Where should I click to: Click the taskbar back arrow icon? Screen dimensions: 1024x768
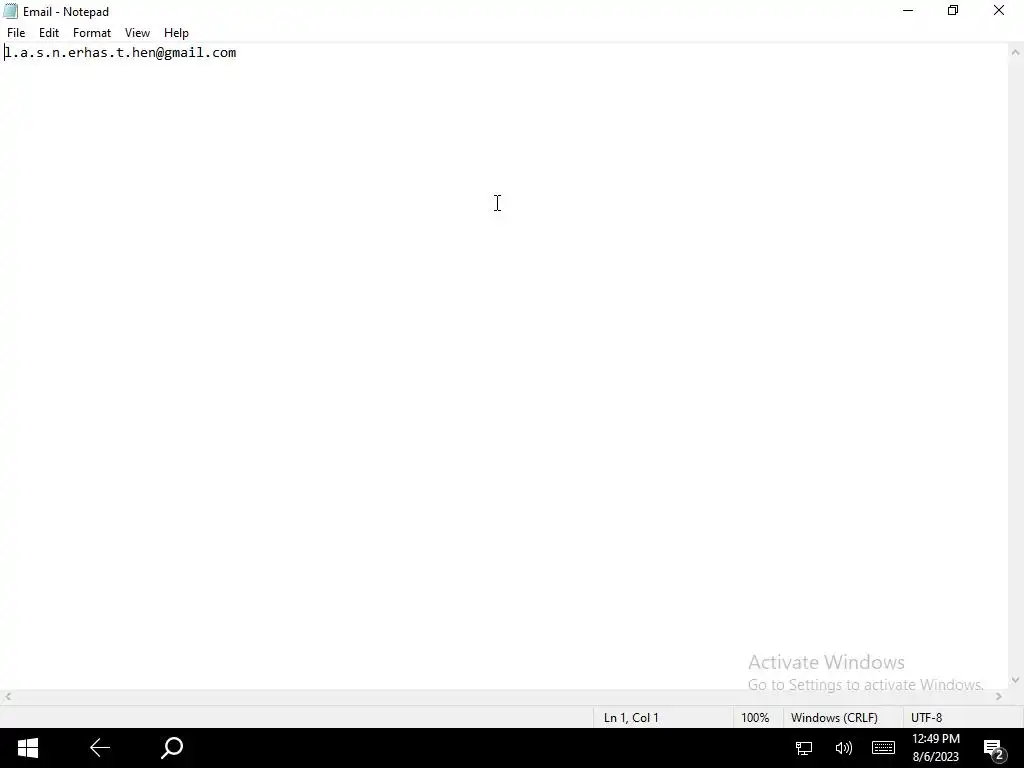pyautogui.click(x=100, y=748)
